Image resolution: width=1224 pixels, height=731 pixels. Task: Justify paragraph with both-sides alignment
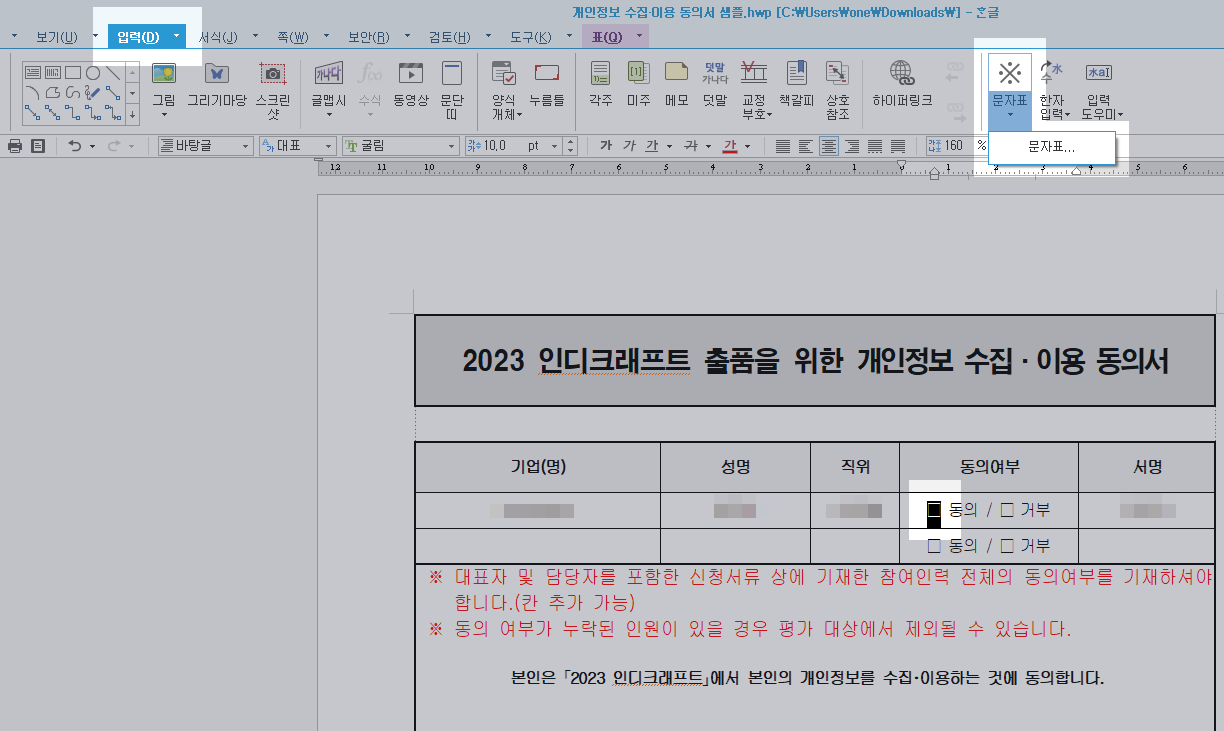click(x=782, y=146)
